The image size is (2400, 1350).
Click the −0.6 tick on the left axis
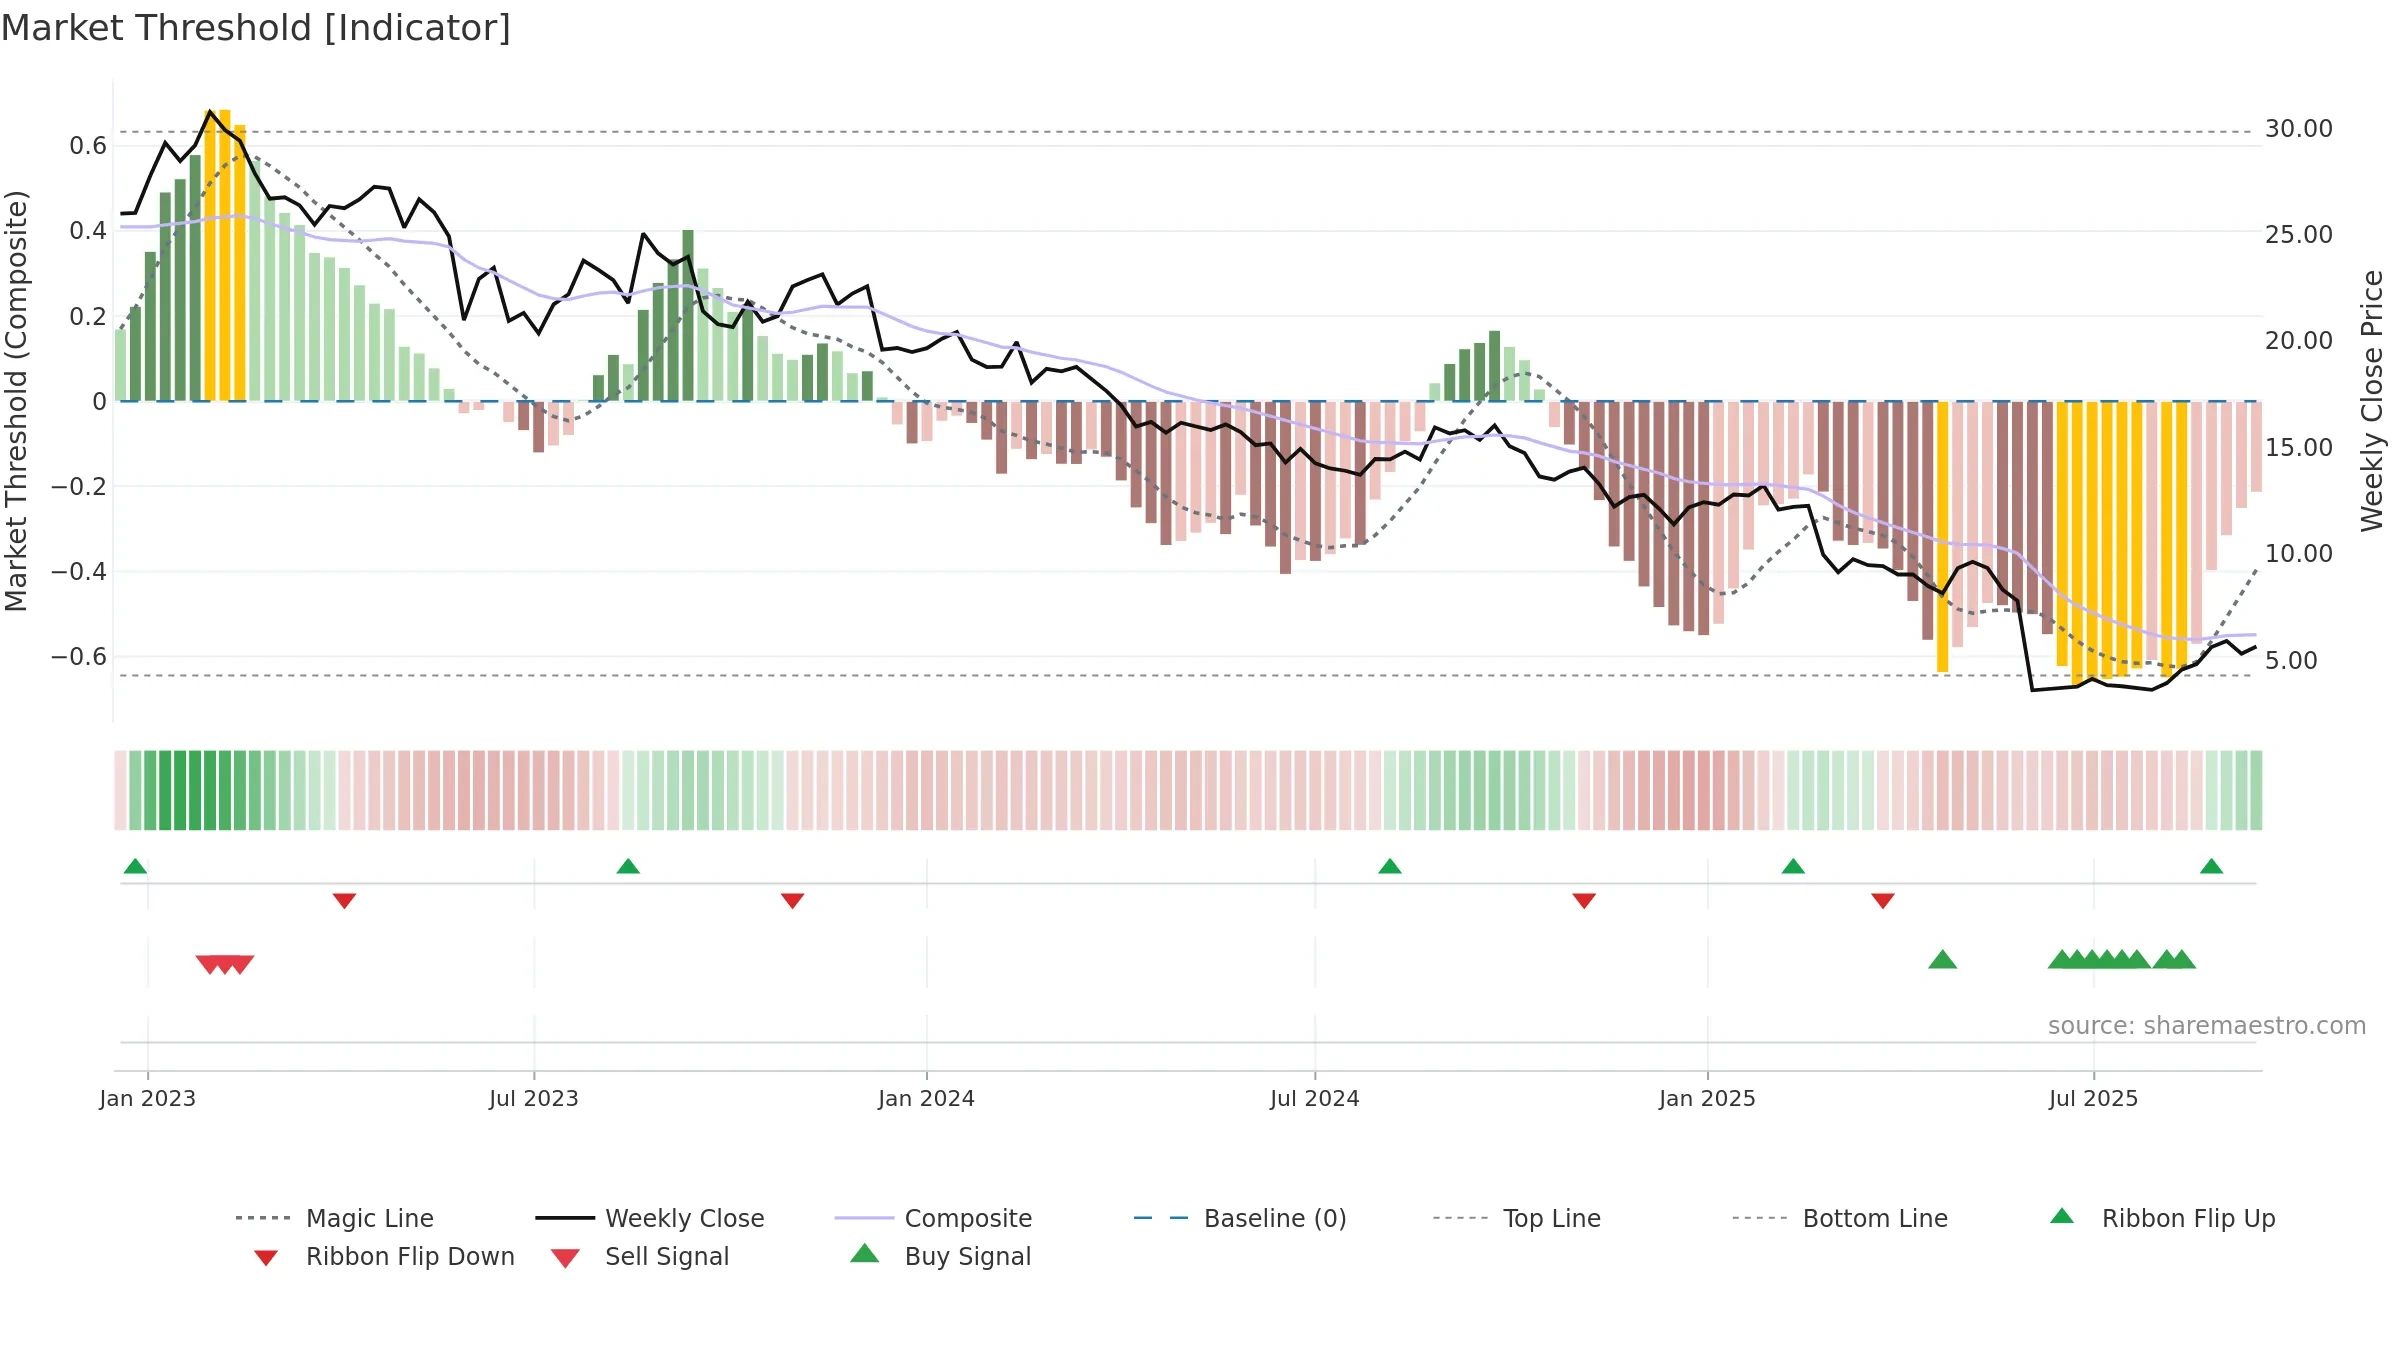point(79,657)
